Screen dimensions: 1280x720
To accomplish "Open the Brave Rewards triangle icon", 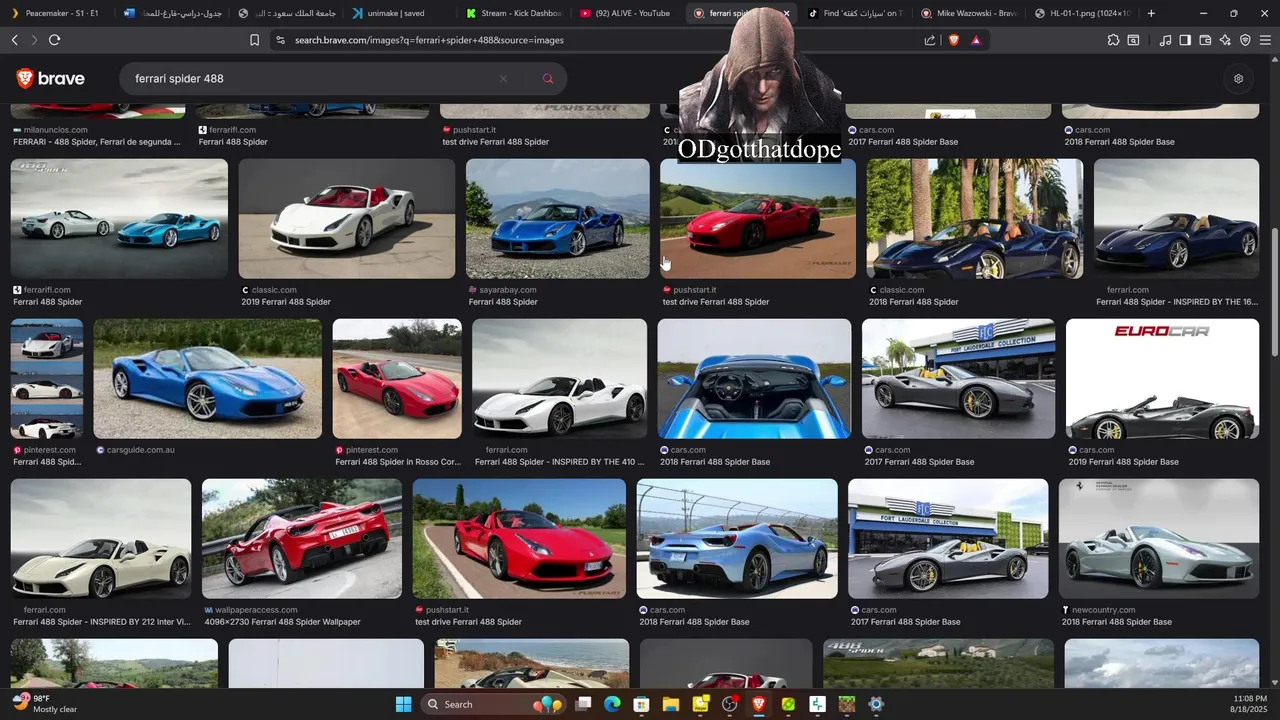I will [x=976, y=40].
